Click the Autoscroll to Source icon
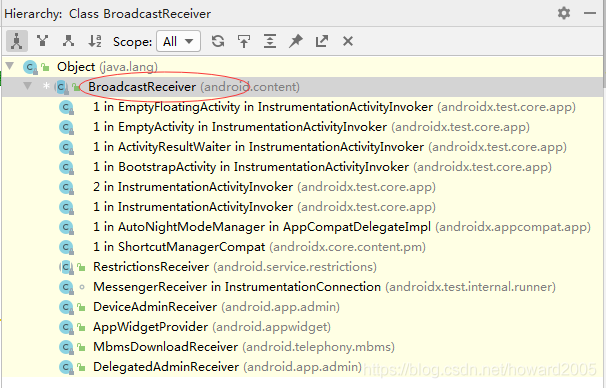Viewport: 606px width, 388px height. [244, 41]
